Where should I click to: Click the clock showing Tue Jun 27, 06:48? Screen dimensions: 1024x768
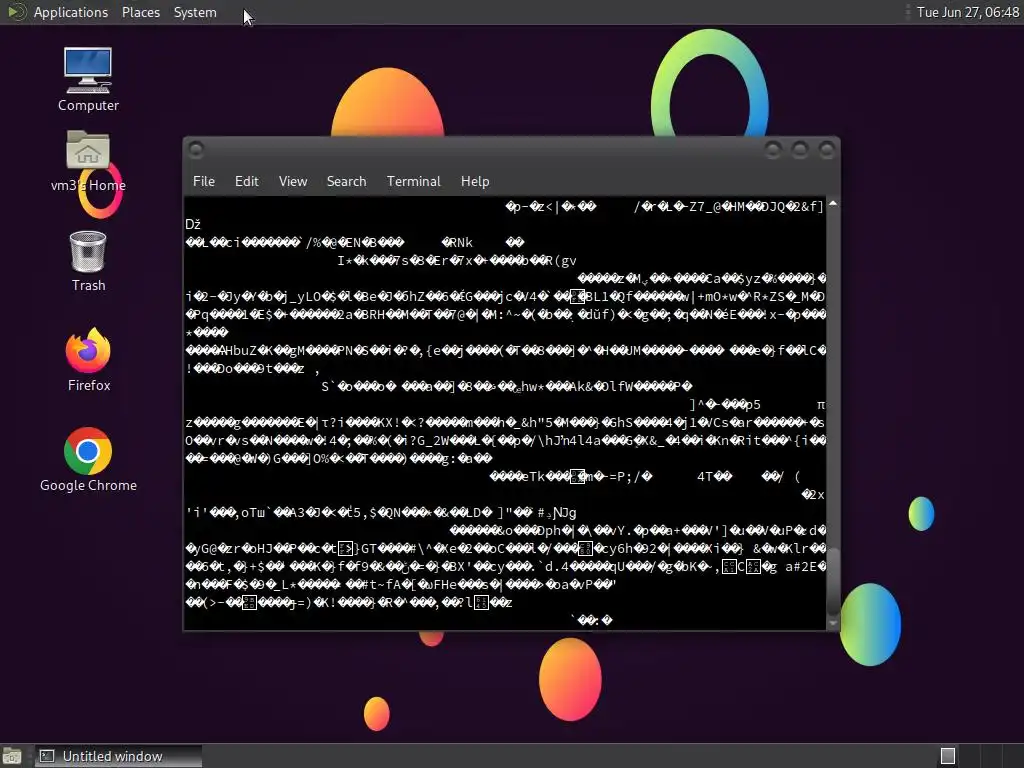coord(967,12)
